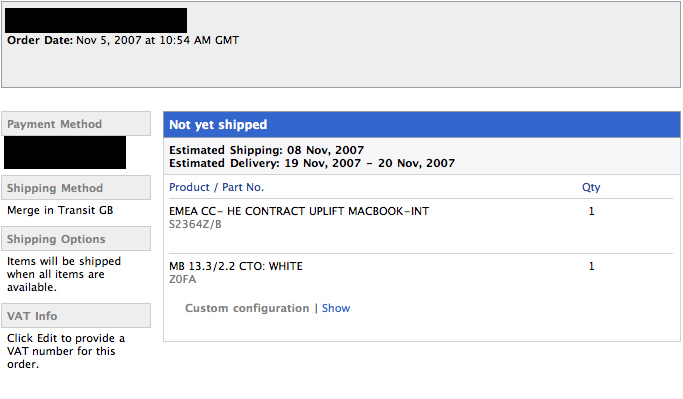Click the Order Date text
The image size is (683, 399).
(x=123, y=40)
